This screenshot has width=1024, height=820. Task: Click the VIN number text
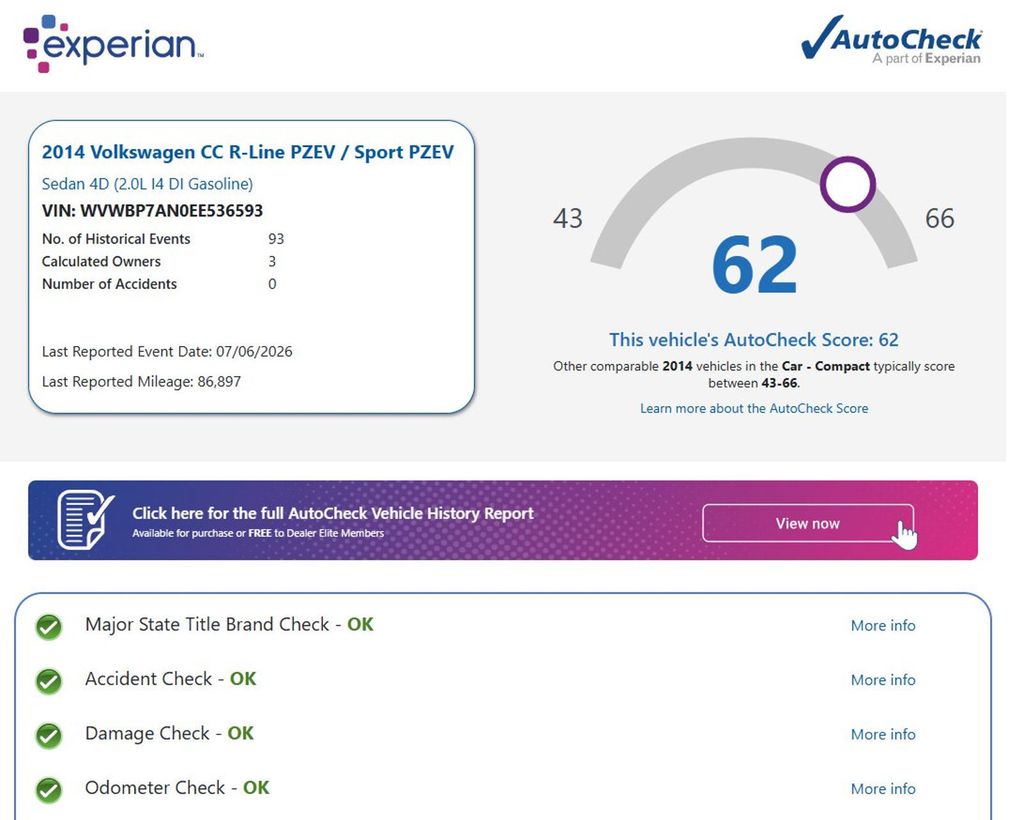(x=152, y=211)
